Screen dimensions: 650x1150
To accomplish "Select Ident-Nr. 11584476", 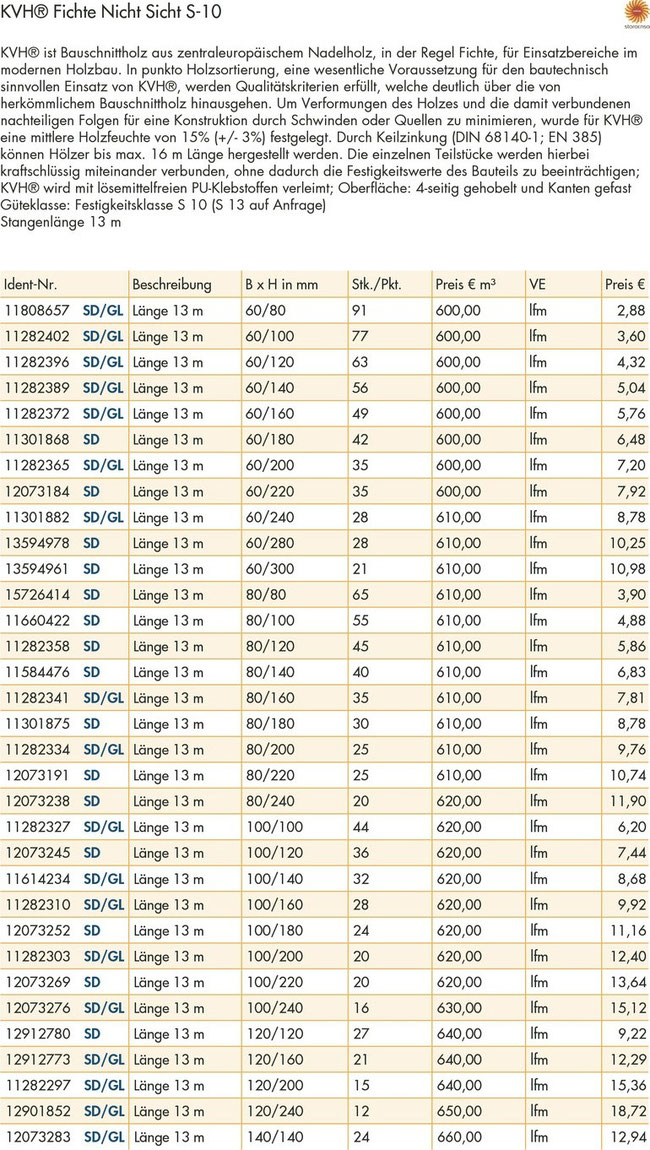I will click(x=37, y=672).
